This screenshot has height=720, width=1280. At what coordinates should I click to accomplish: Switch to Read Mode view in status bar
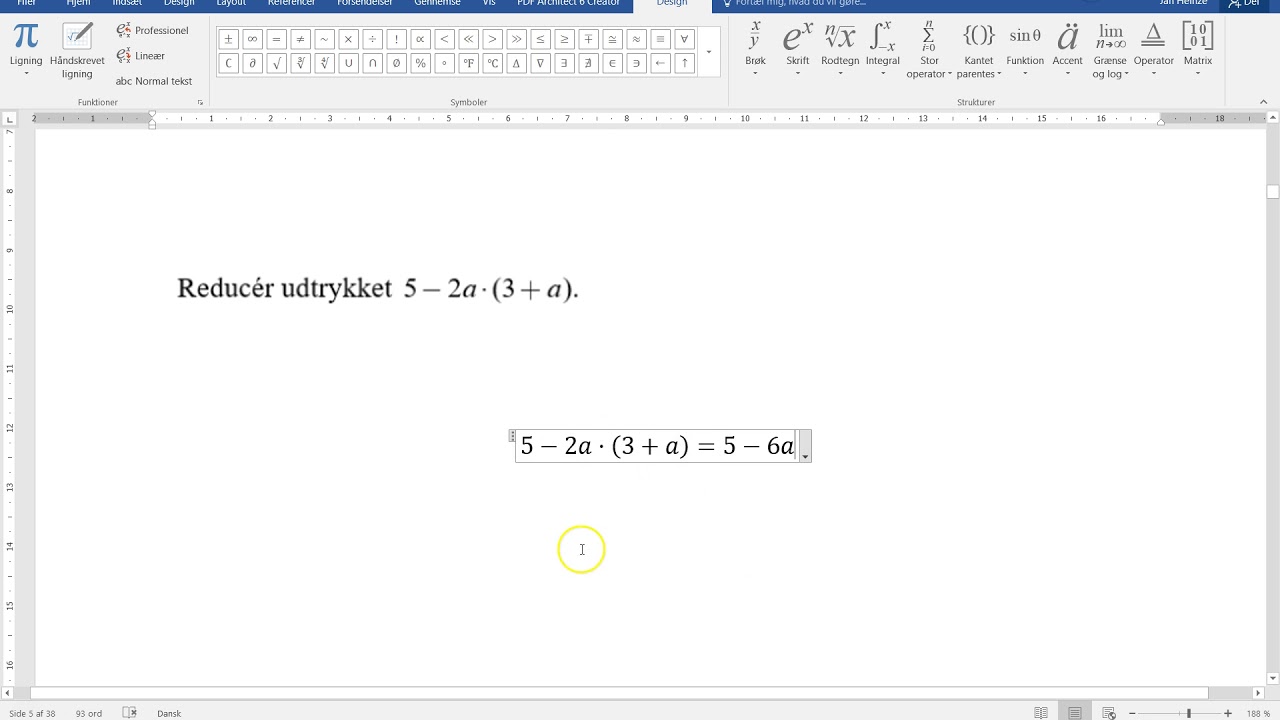point(1041,713)
